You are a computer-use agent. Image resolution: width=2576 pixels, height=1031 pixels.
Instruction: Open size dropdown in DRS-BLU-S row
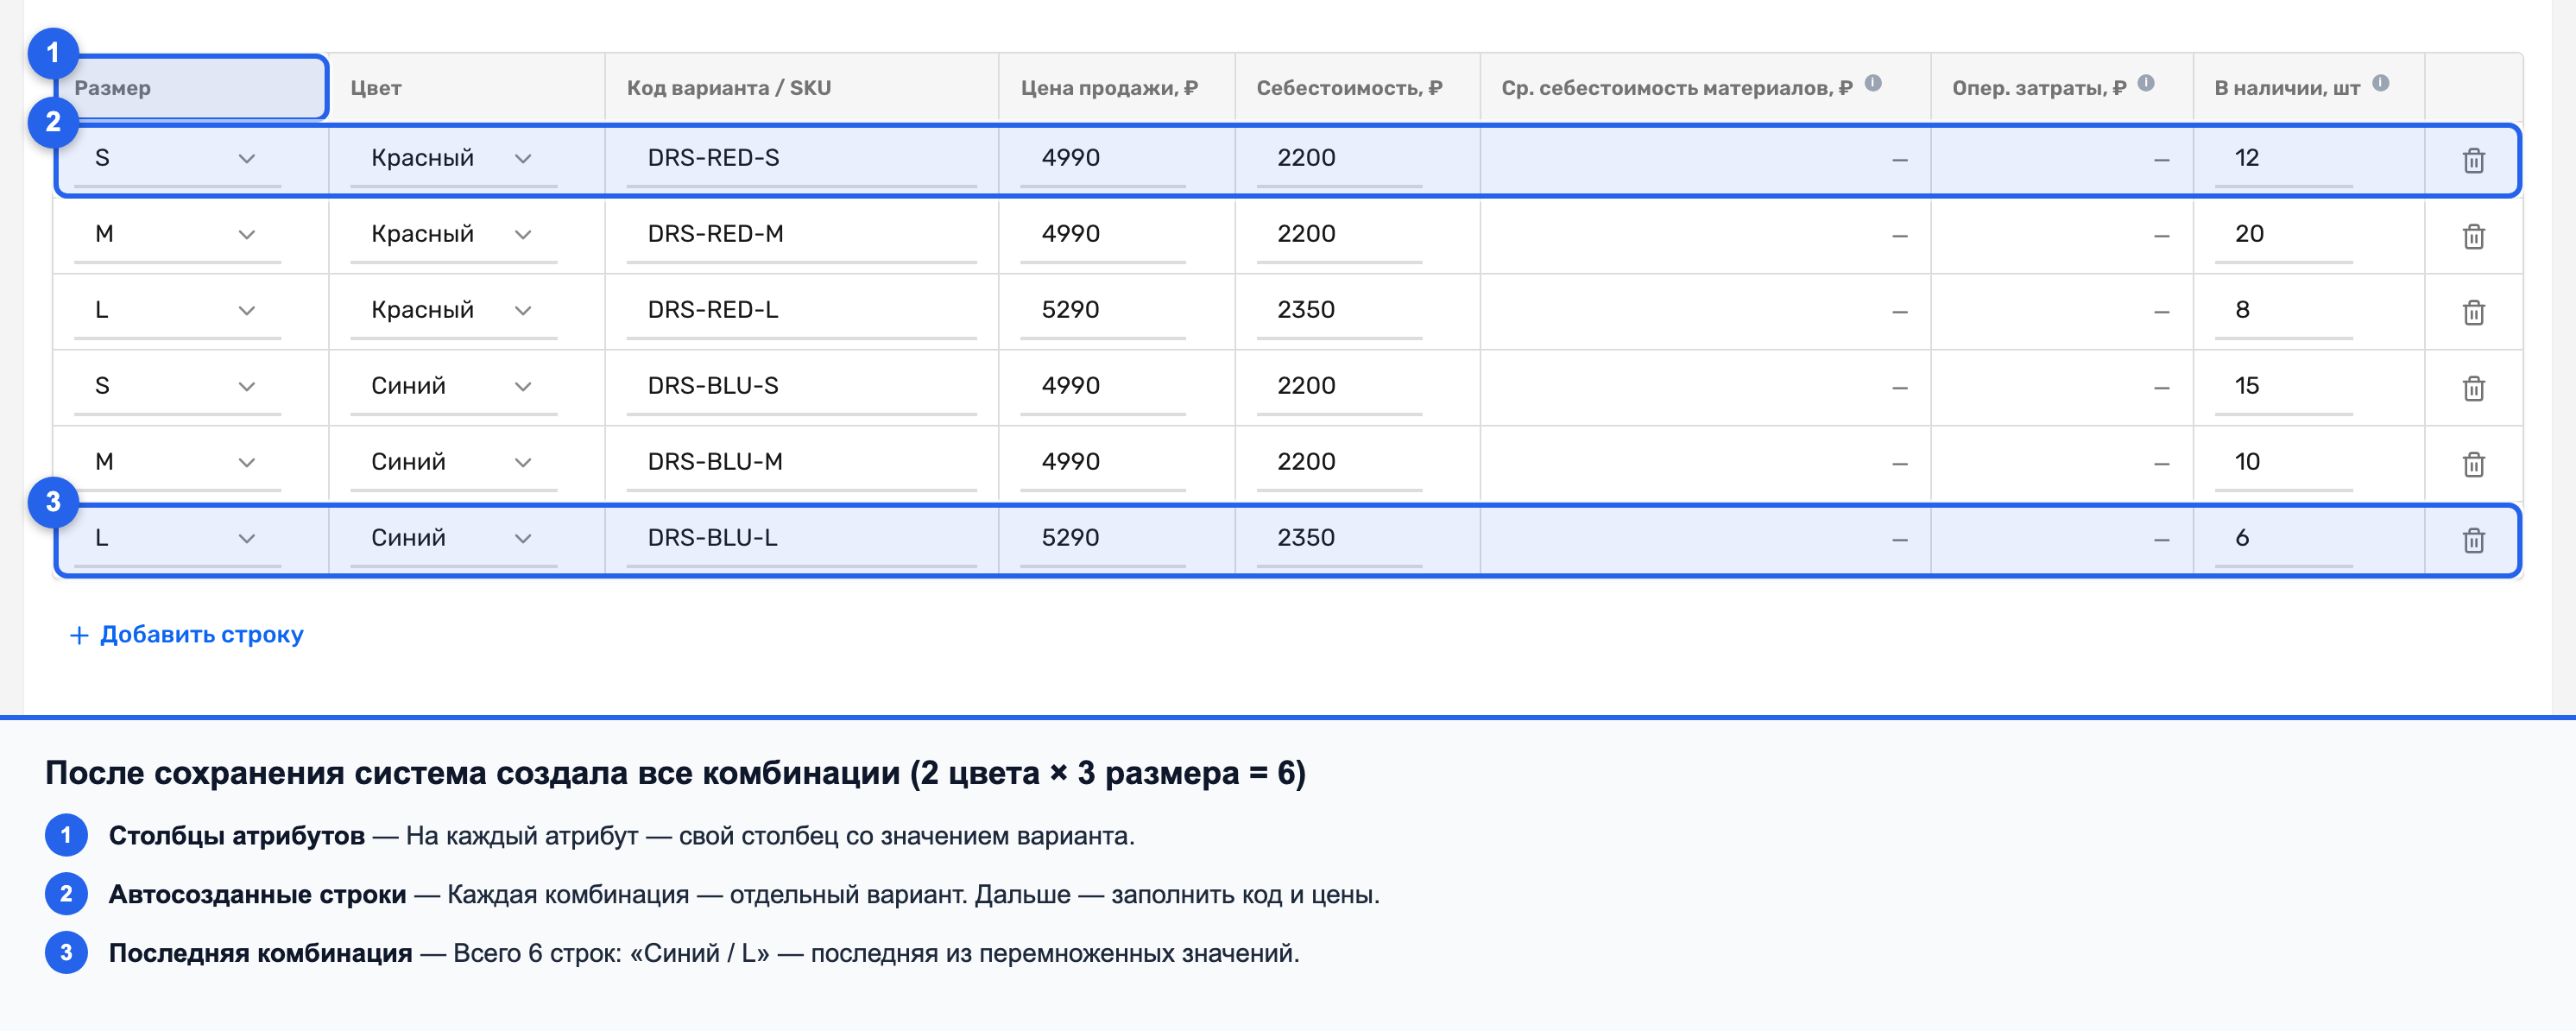pos(177,386)
